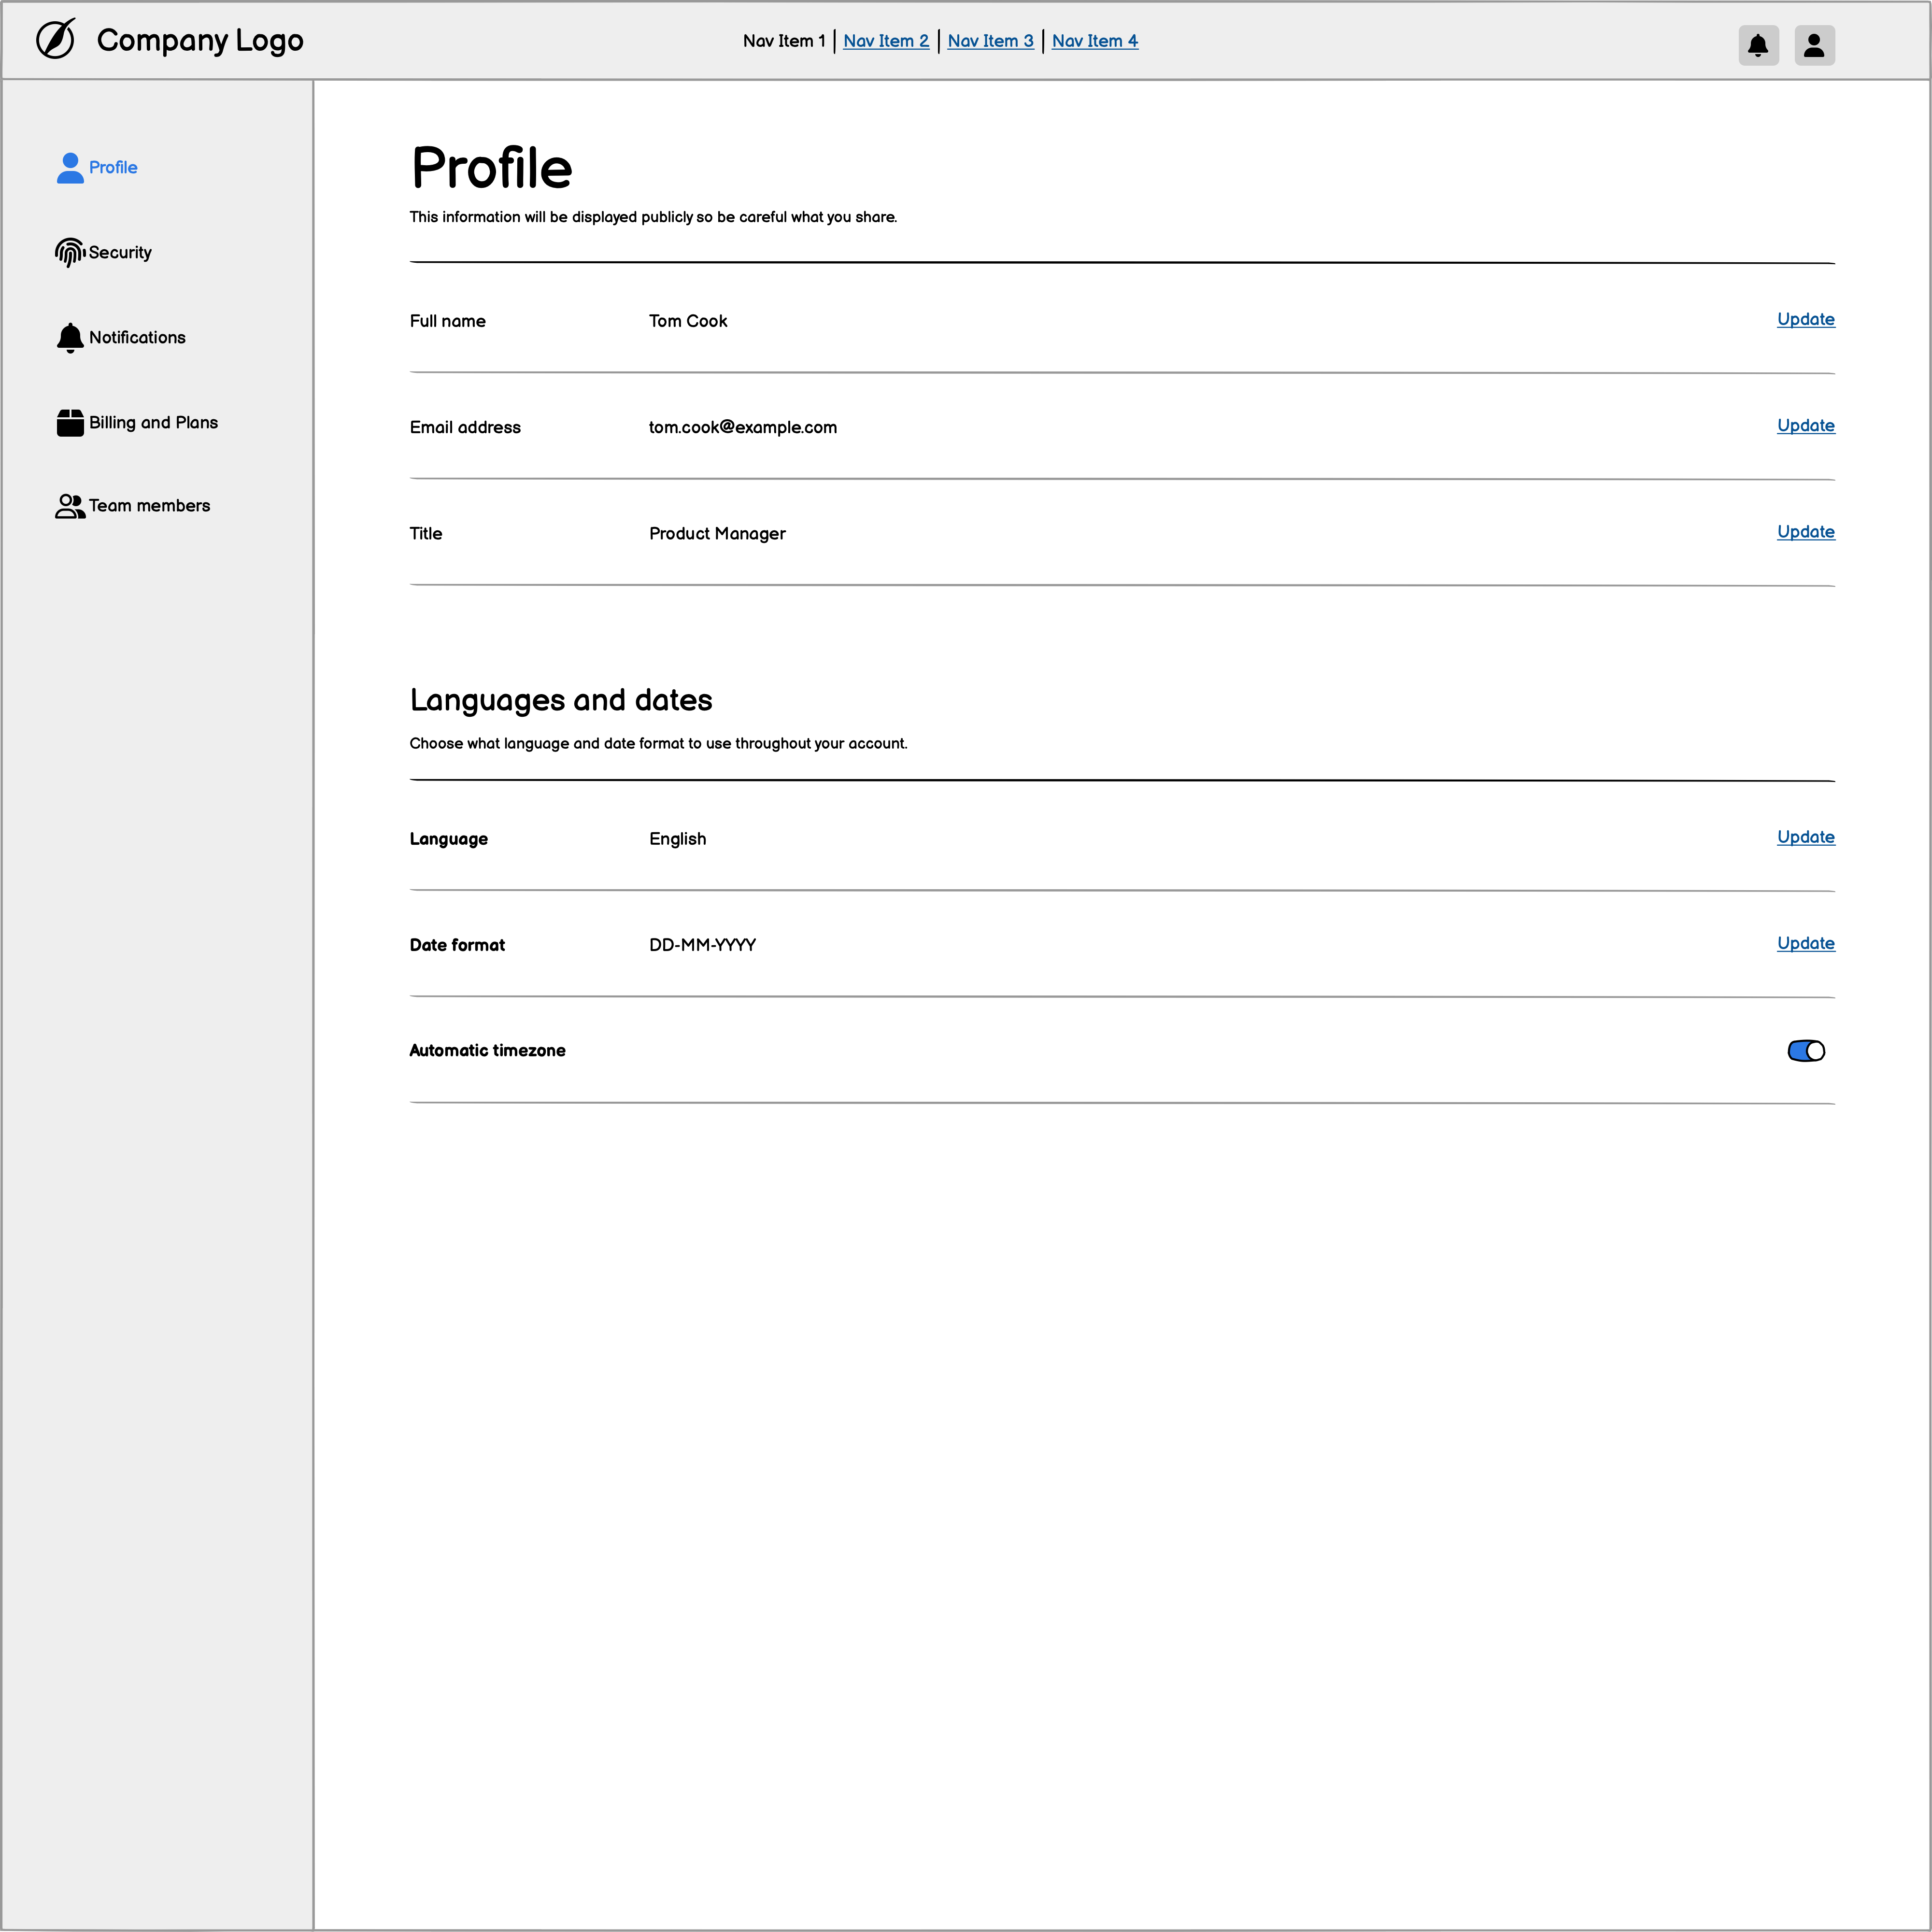The width and height of the screenshot is (1932, 1932).
Task: Click the Company Logo text
Action: point(200,40)
